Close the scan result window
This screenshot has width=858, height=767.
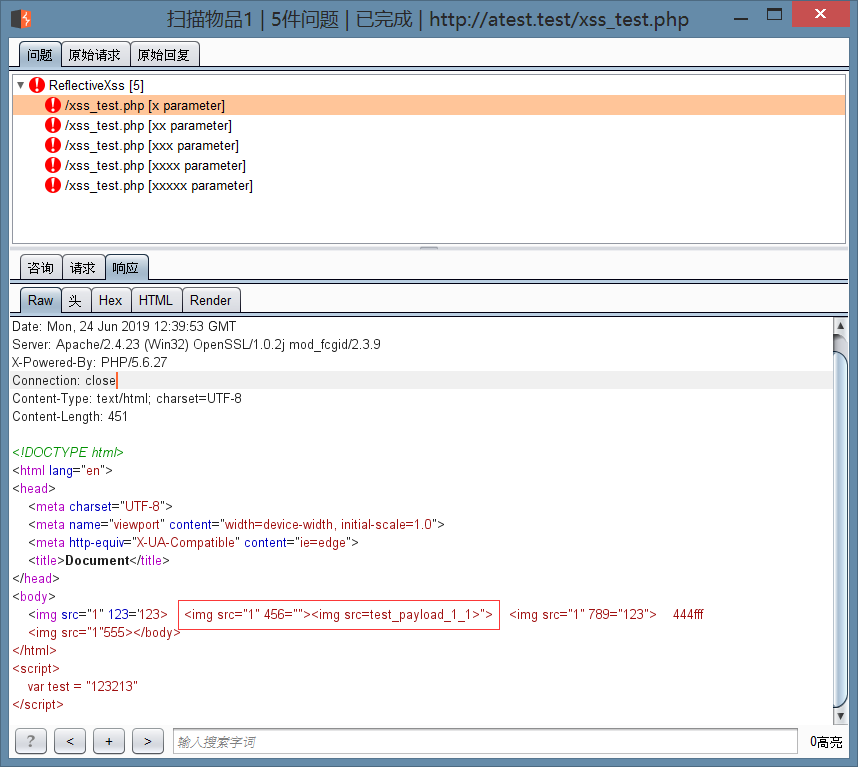tap(820, 14)
